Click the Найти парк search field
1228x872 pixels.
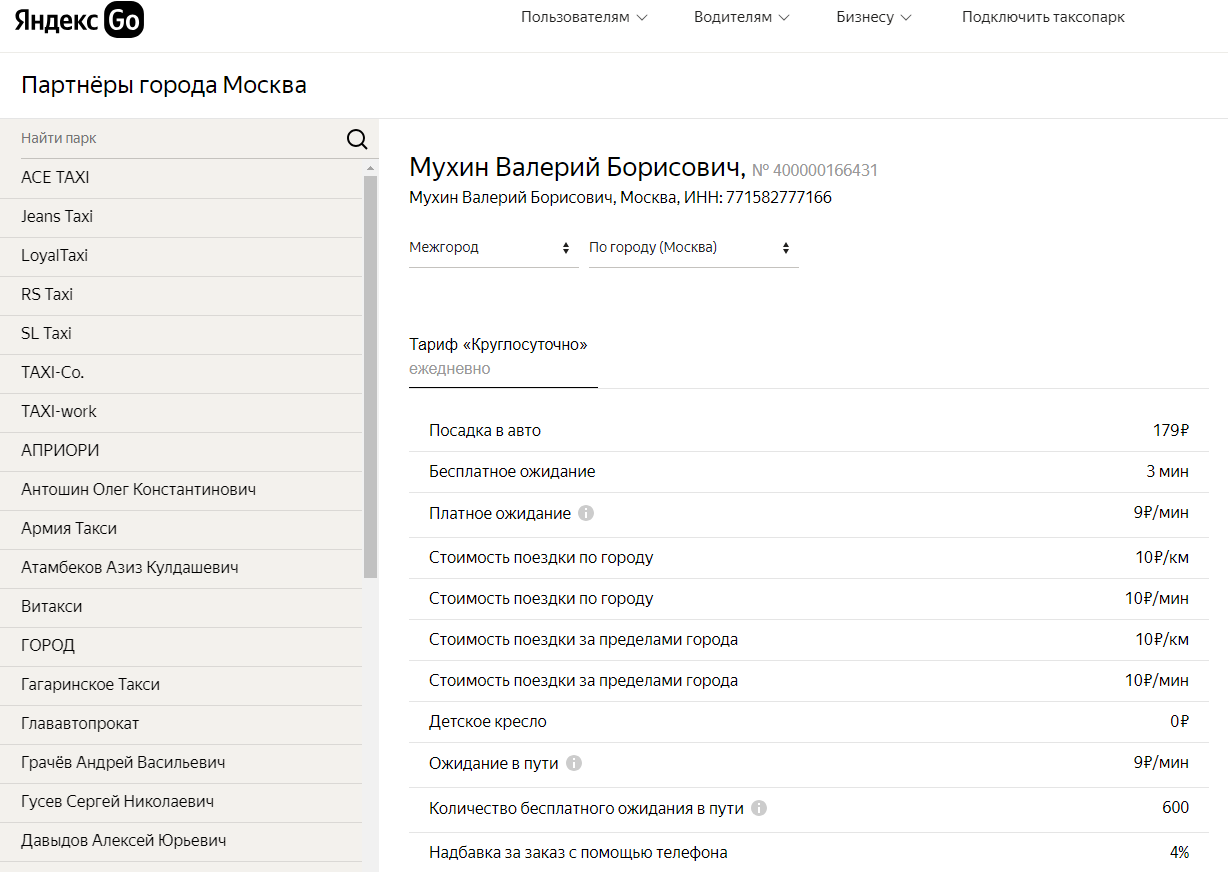pyautogui.click(x=180, y=139)
